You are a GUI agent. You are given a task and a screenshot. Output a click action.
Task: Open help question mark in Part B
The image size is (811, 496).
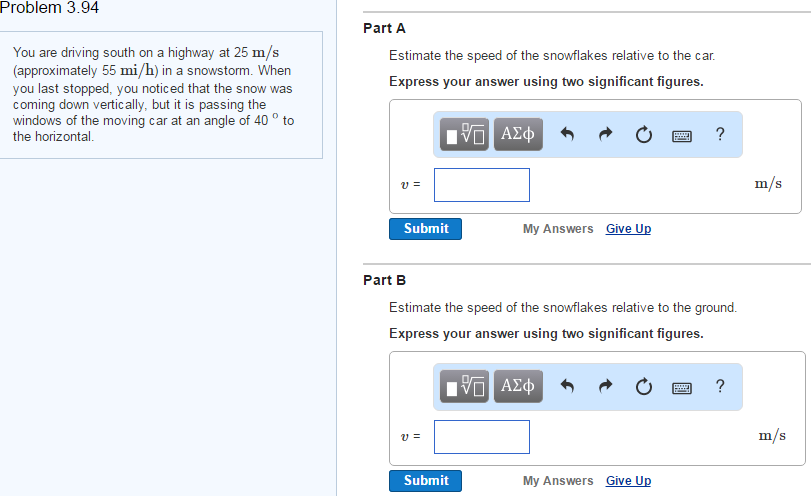point(720,386)
